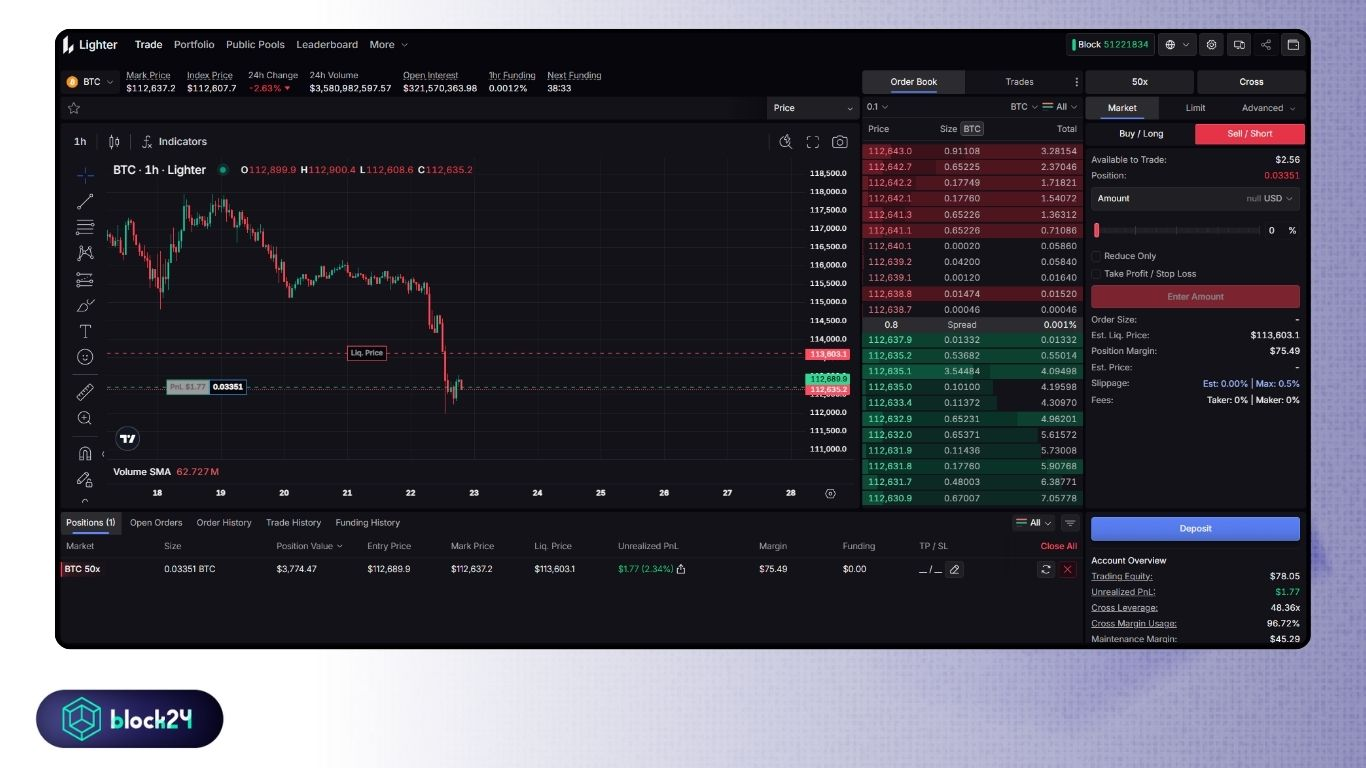This screenshot has height=768, width=1366.
Task: Open the 0.1 price grouping dropdown
Action: pos(877,107)
